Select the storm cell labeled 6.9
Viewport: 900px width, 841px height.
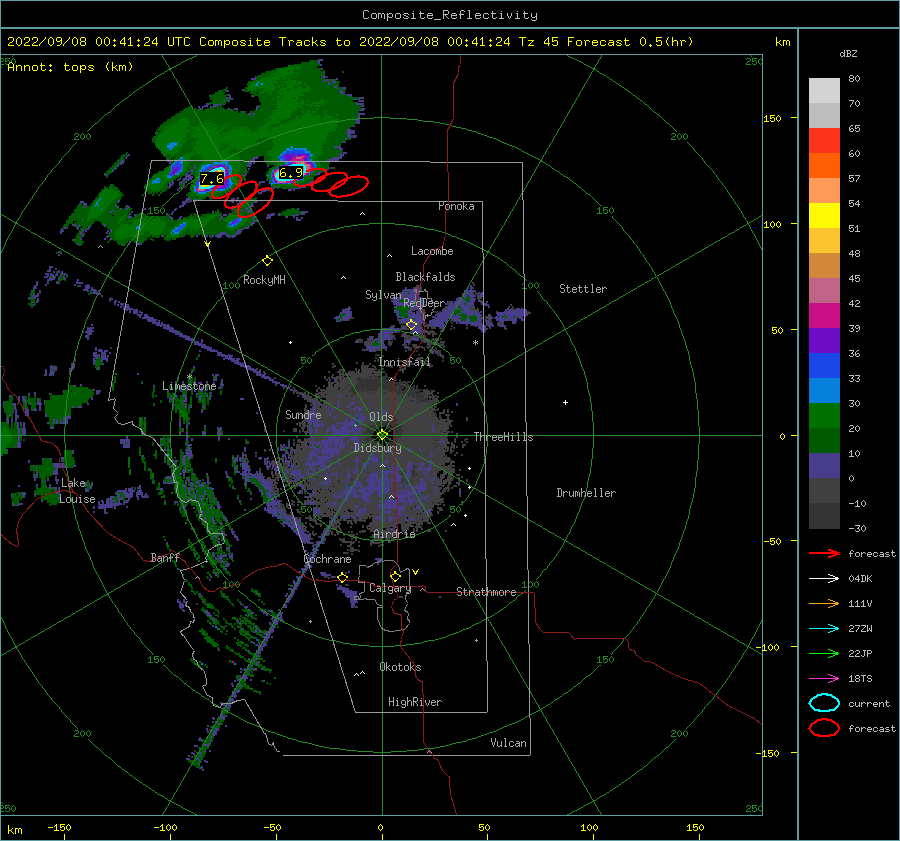click(x=290, y=173)
